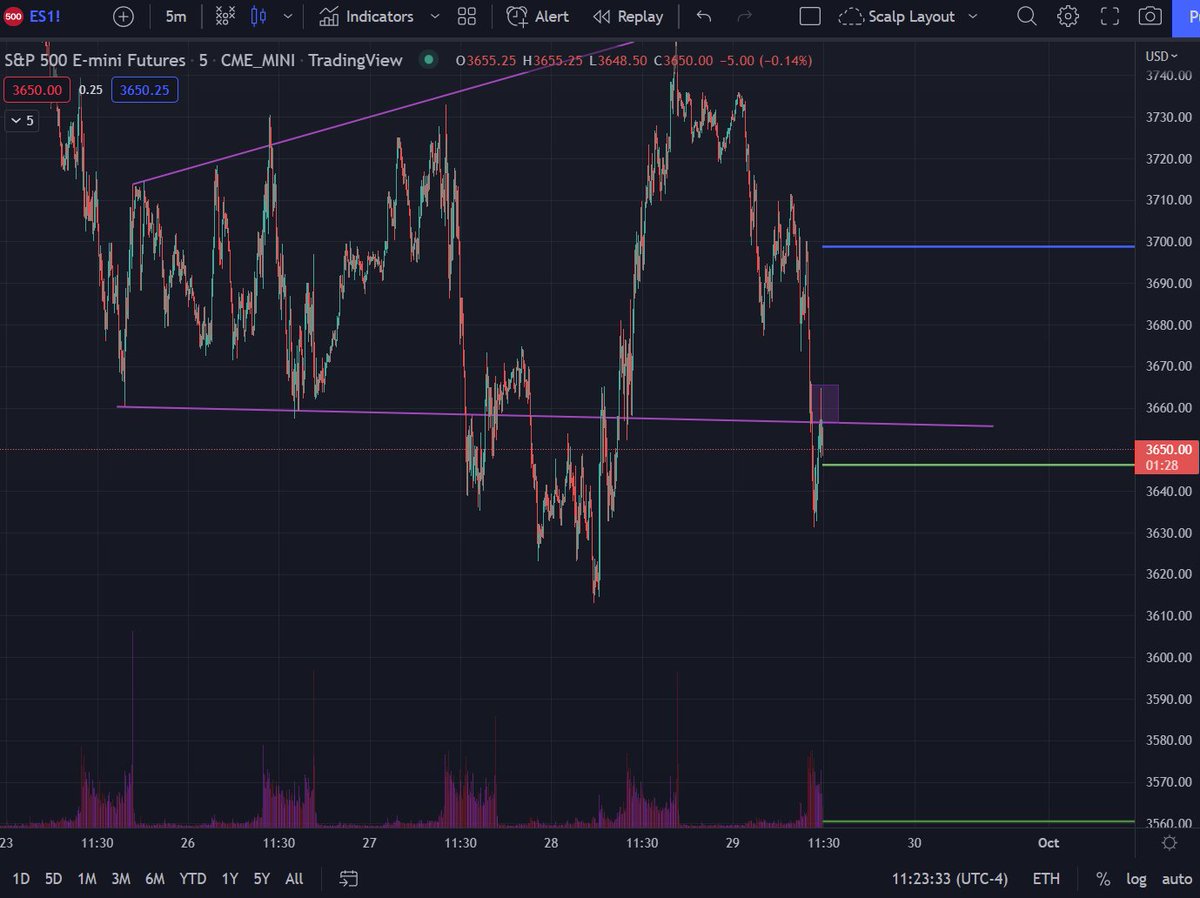
Task: Open chart screenshot camera tool
Action: pos(1149,16)
